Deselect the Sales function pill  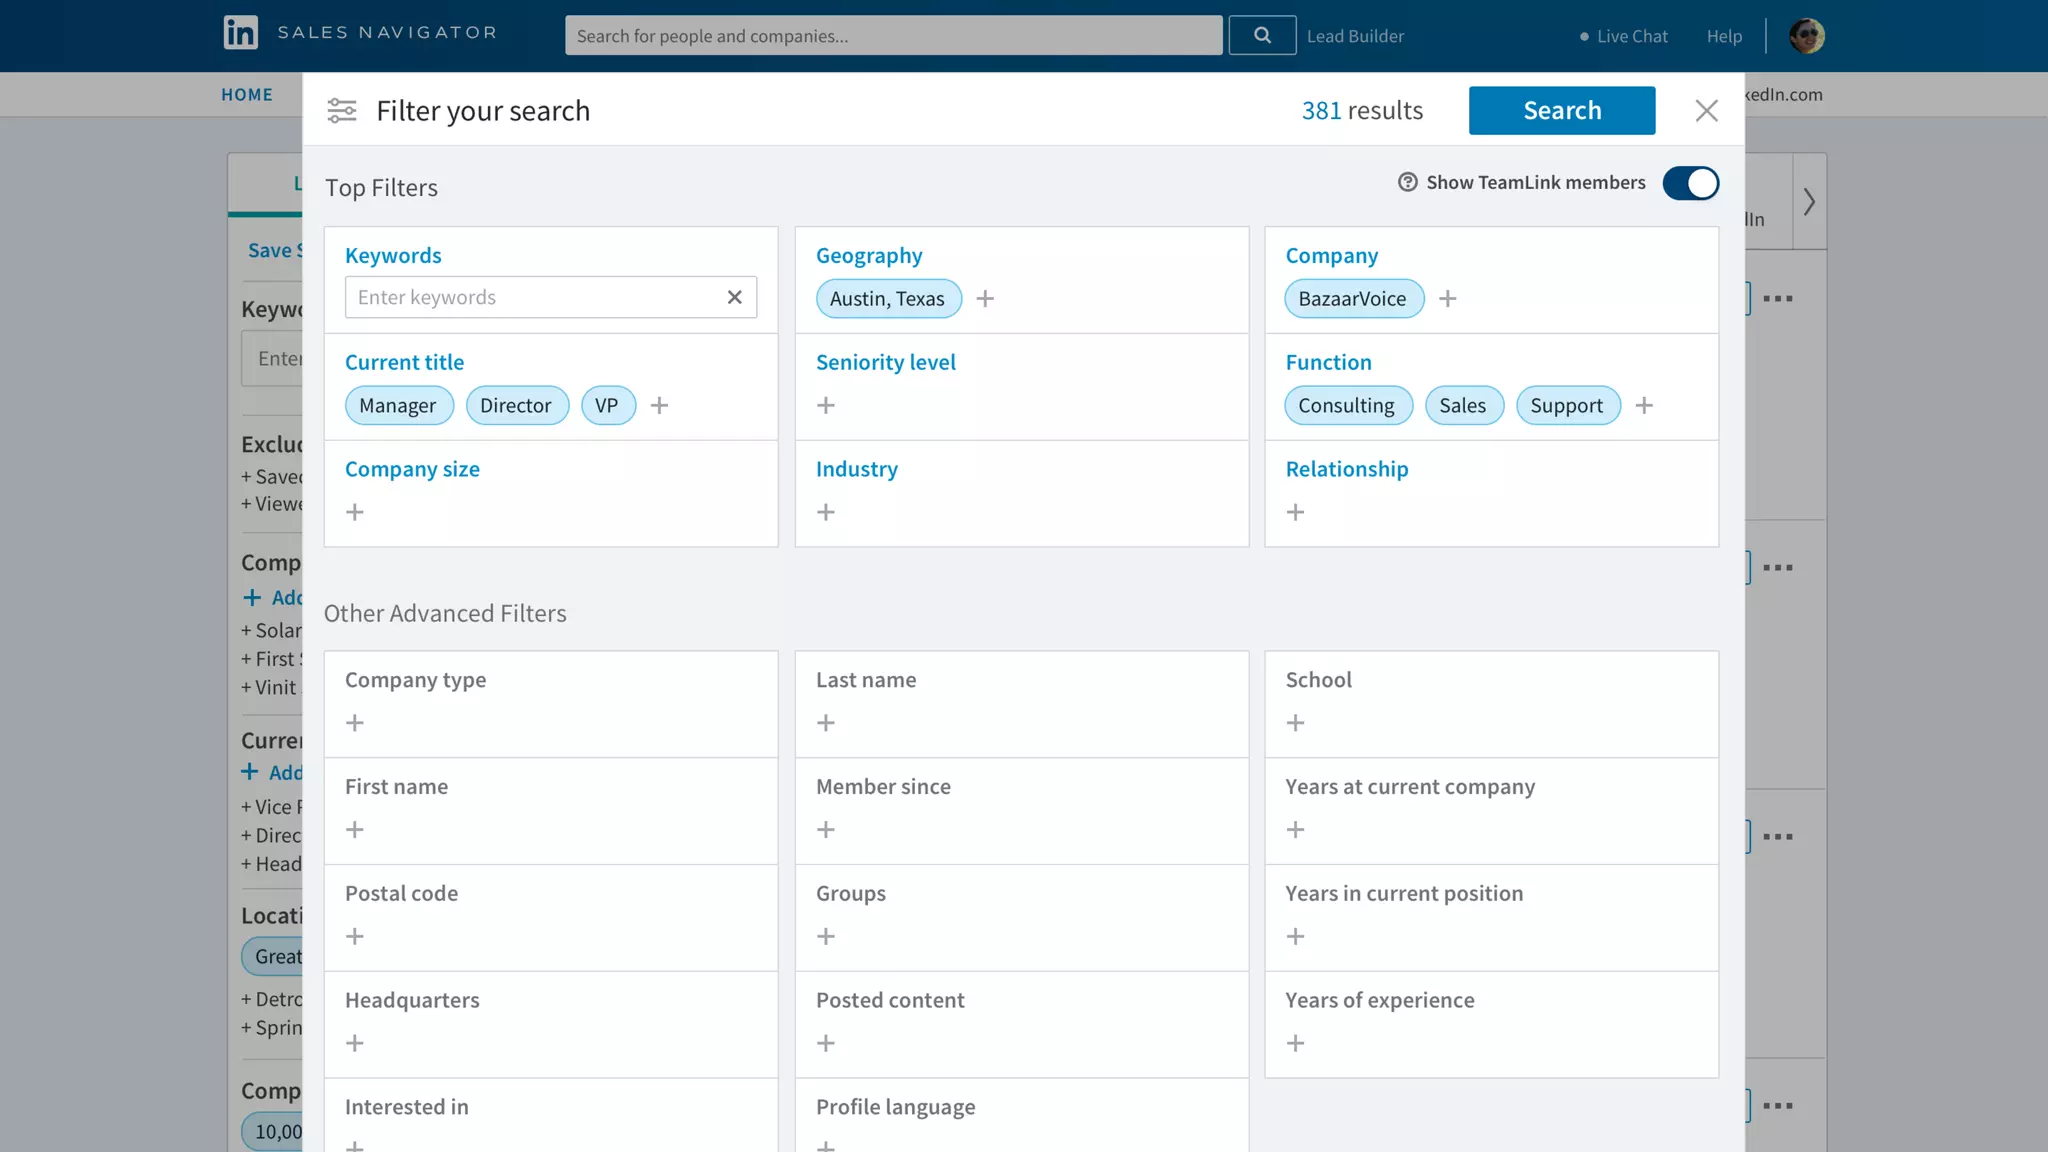pos(1463,405)
